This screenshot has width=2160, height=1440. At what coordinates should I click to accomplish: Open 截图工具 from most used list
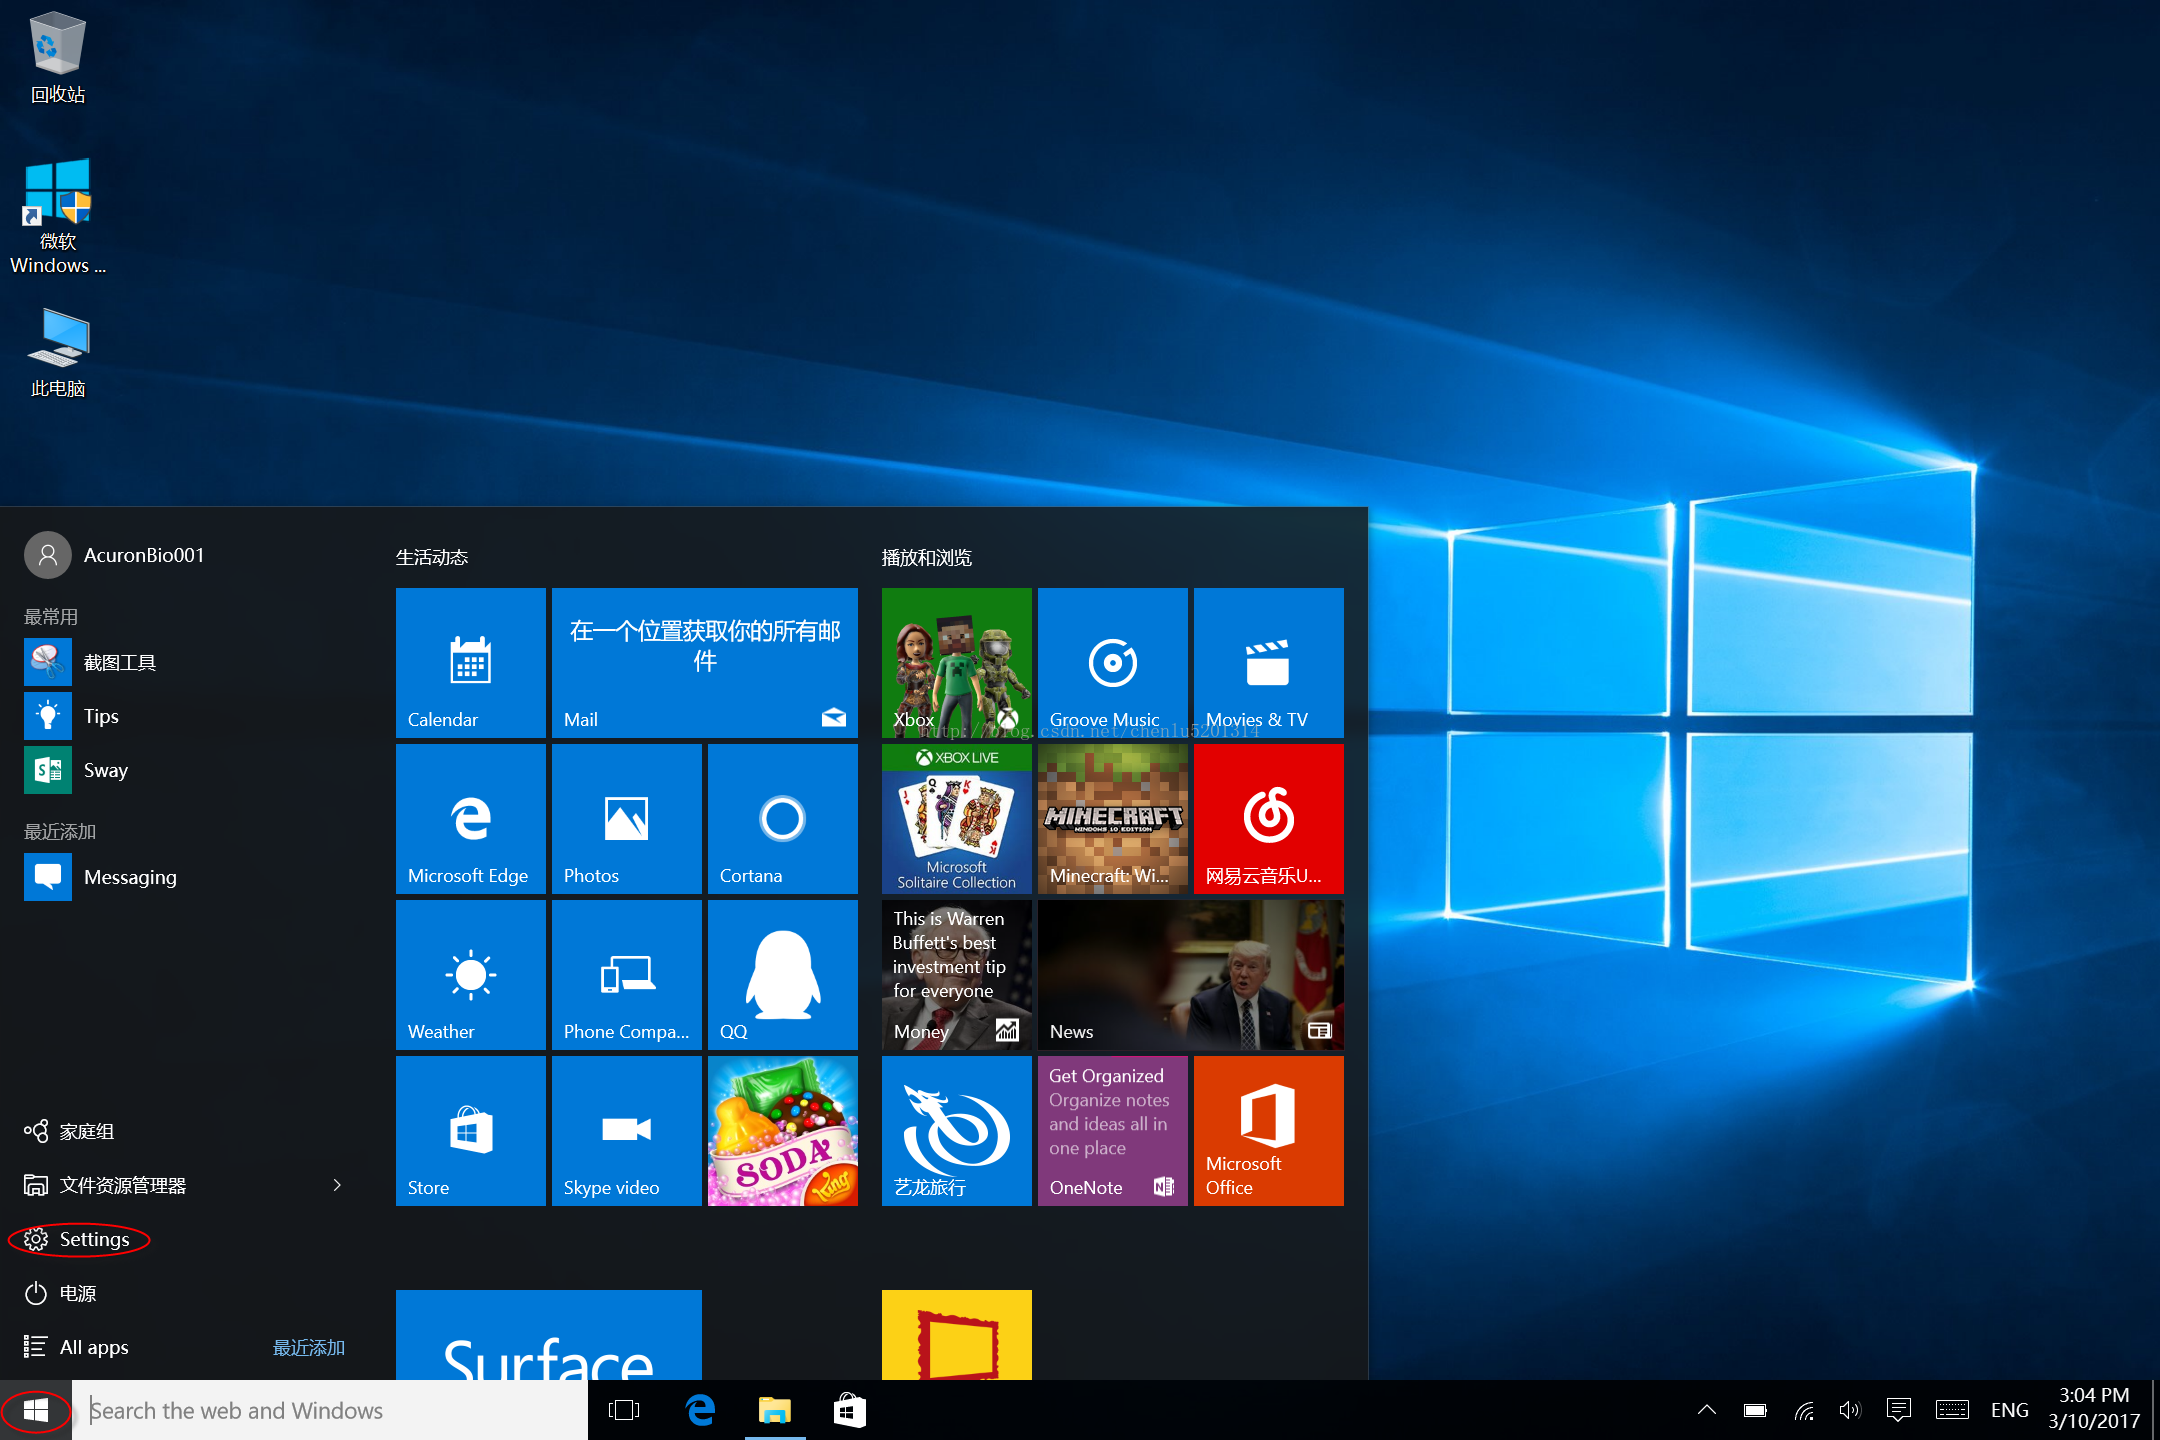(185, 662)
